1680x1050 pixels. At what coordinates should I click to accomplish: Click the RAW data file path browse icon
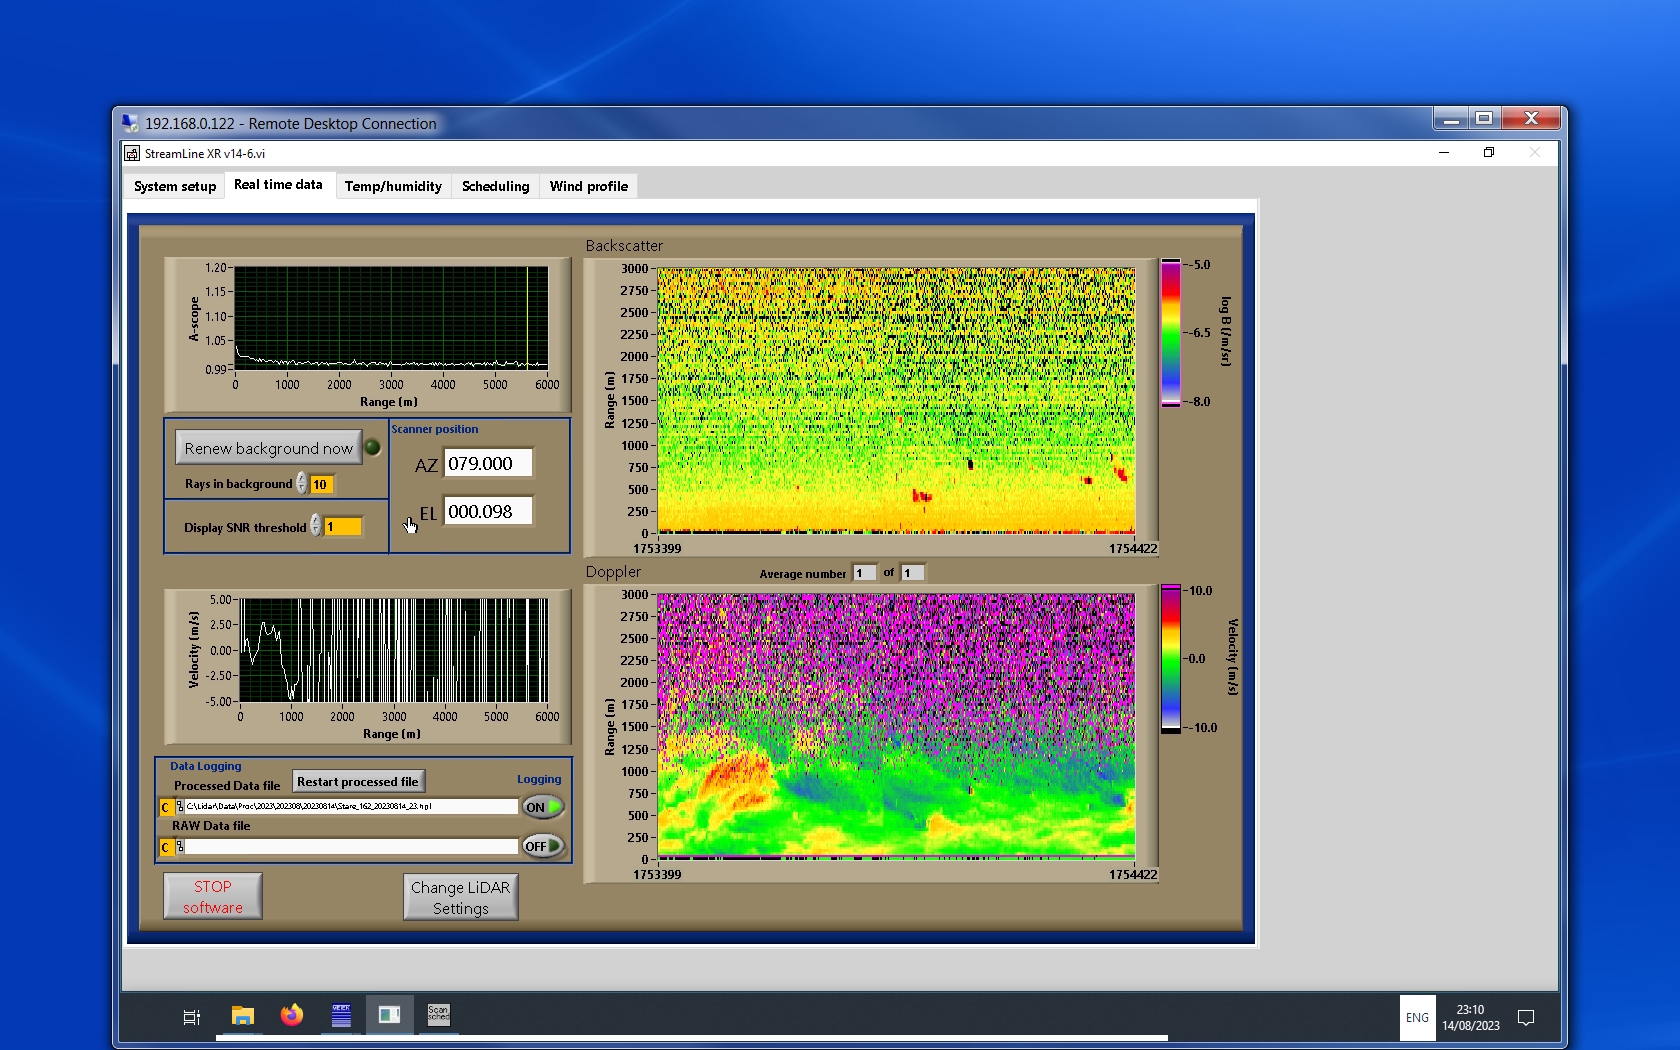click(x=179, y=847)
